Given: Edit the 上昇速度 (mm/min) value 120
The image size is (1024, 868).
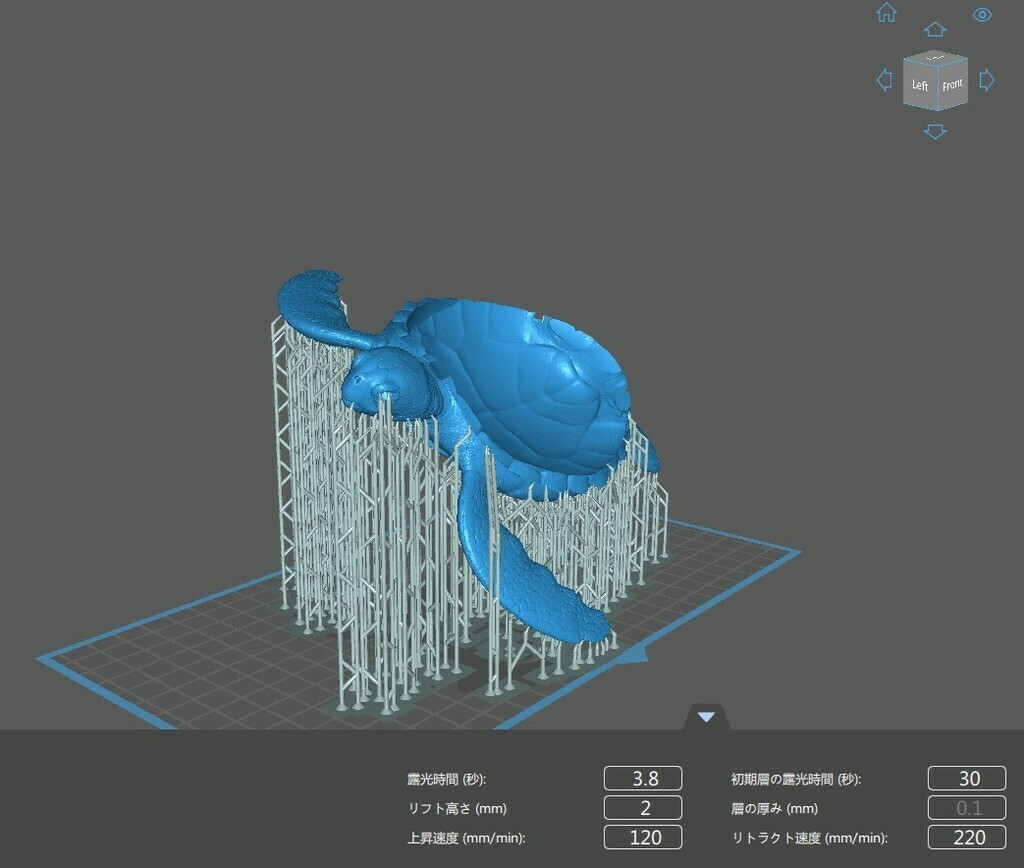Looking at the screenshot, I should pyautogui.click(x=643, y=837).
